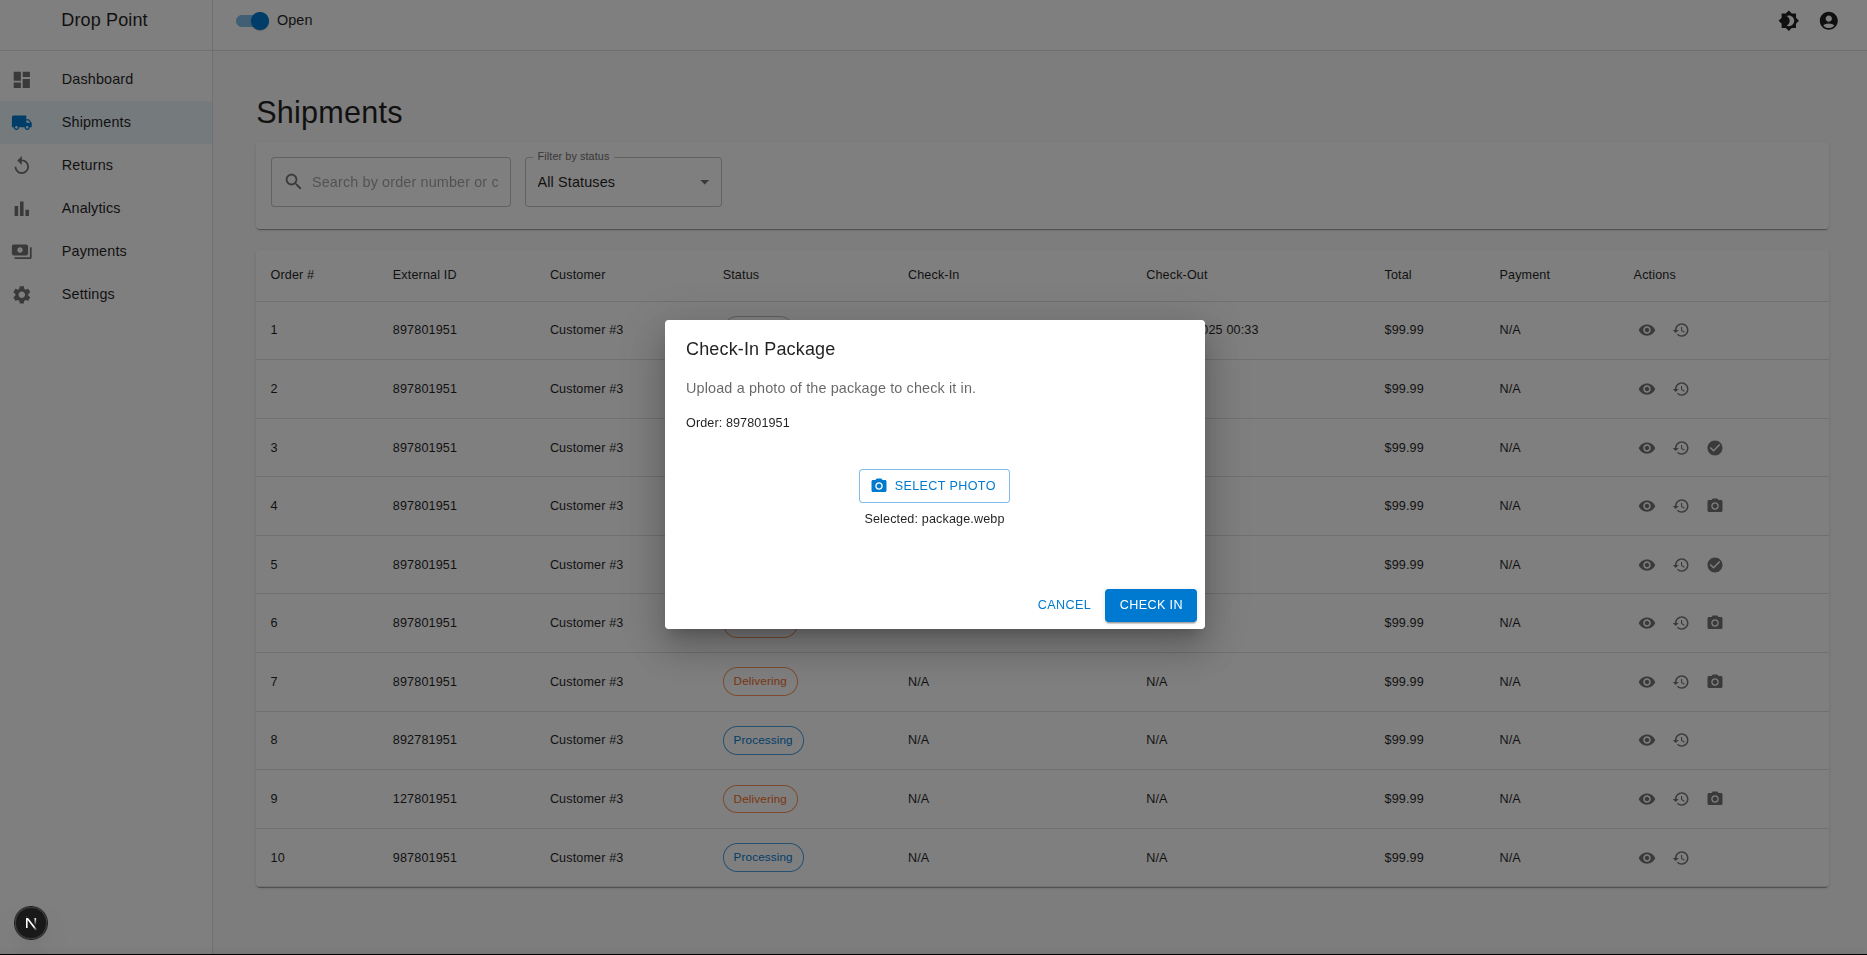Click Select Photo upload button
This screenshot has width=1867, height=955.
click(934, 486)
